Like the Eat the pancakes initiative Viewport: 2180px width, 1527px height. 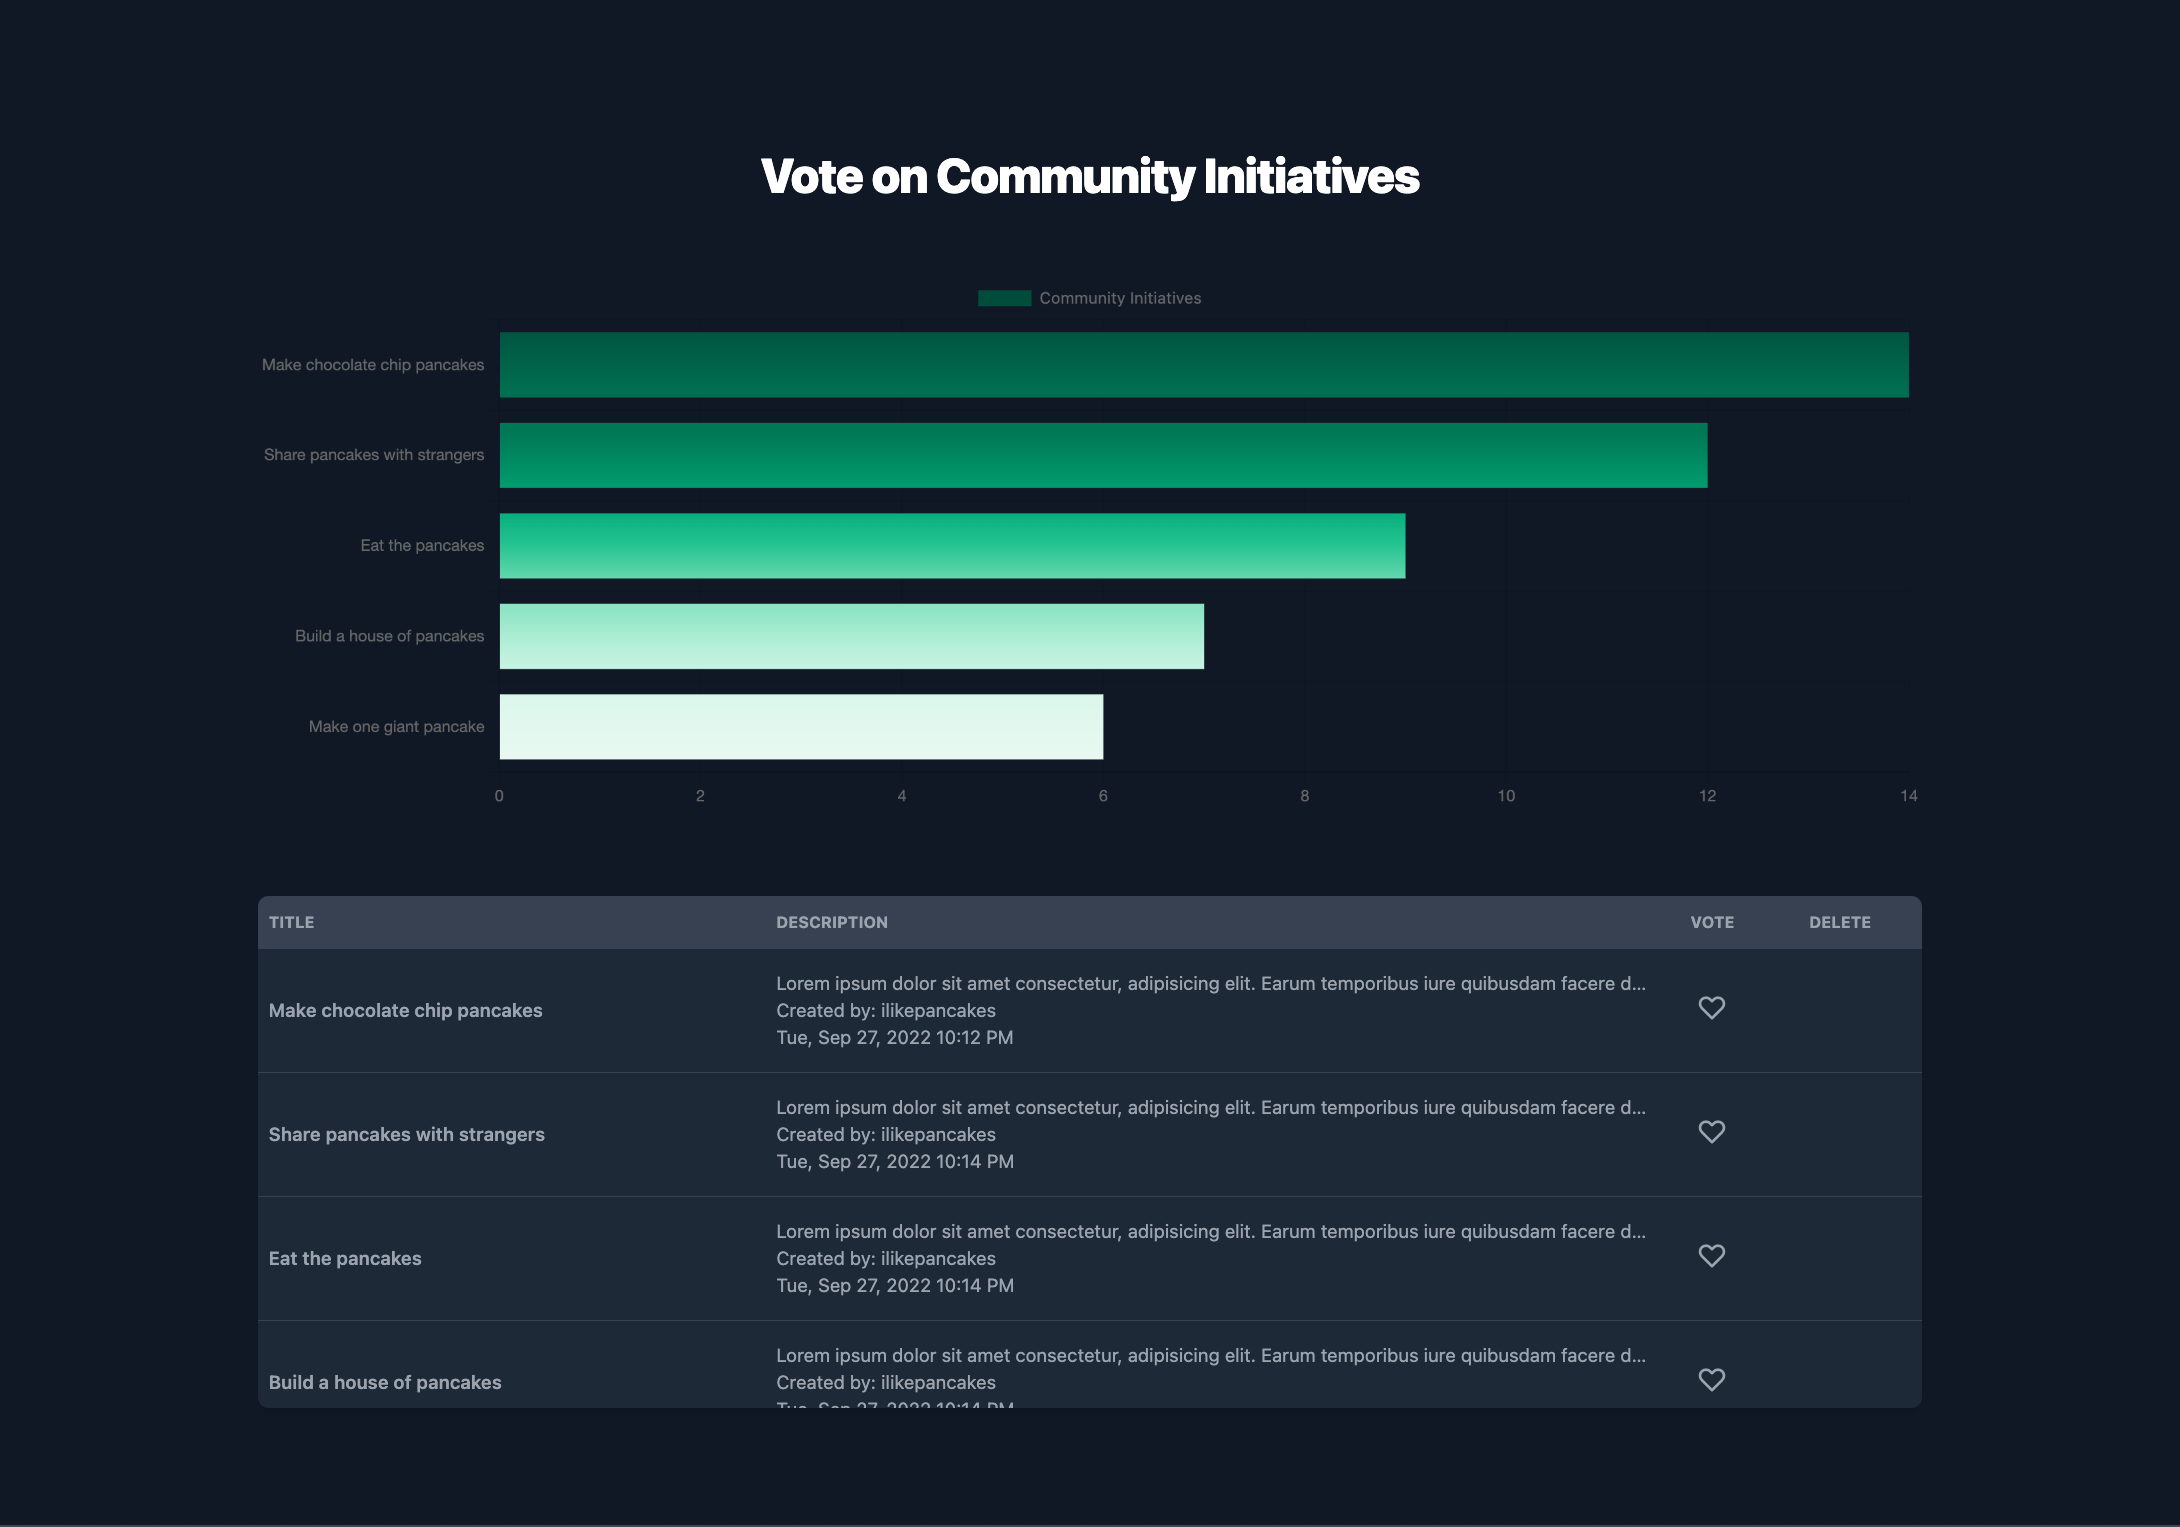pos(1711,1256)
